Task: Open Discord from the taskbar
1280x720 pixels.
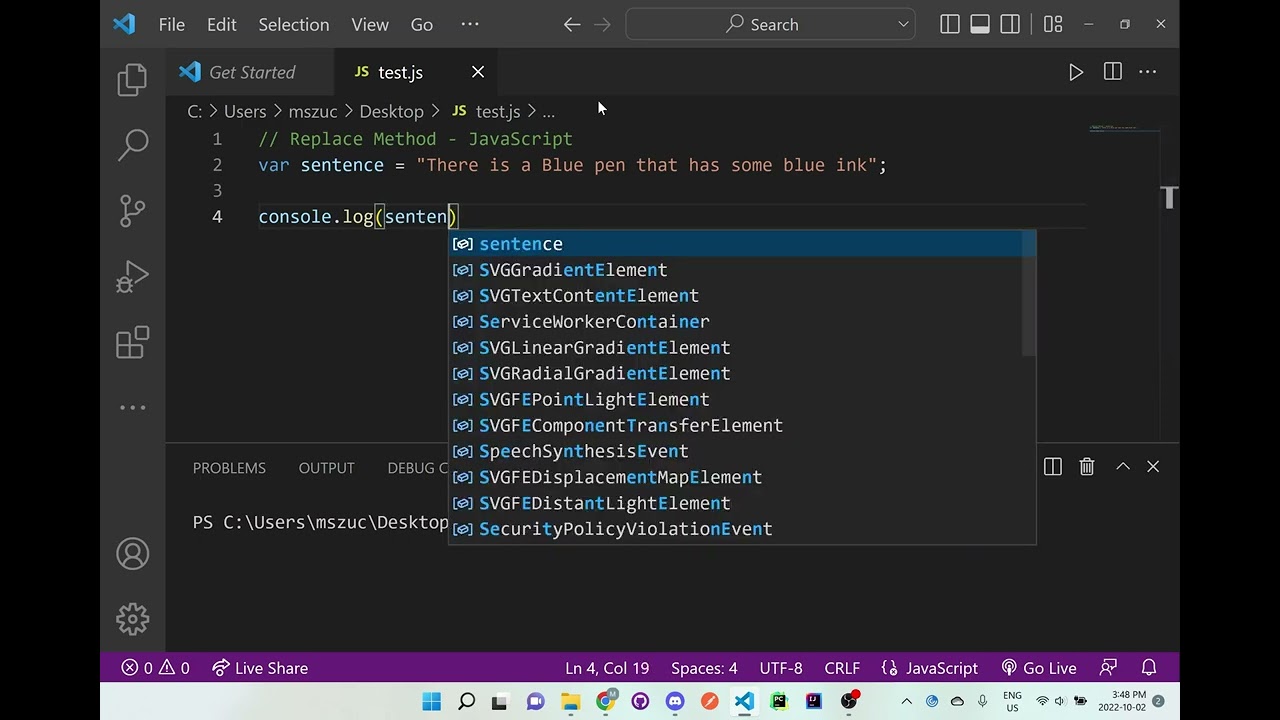Action: (x=675, y=701)
